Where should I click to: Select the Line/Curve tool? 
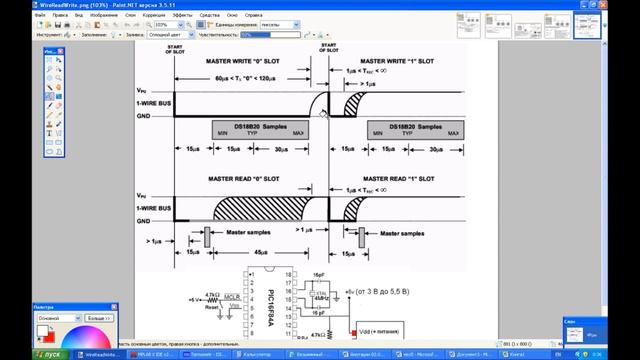(x=59, y=133)
